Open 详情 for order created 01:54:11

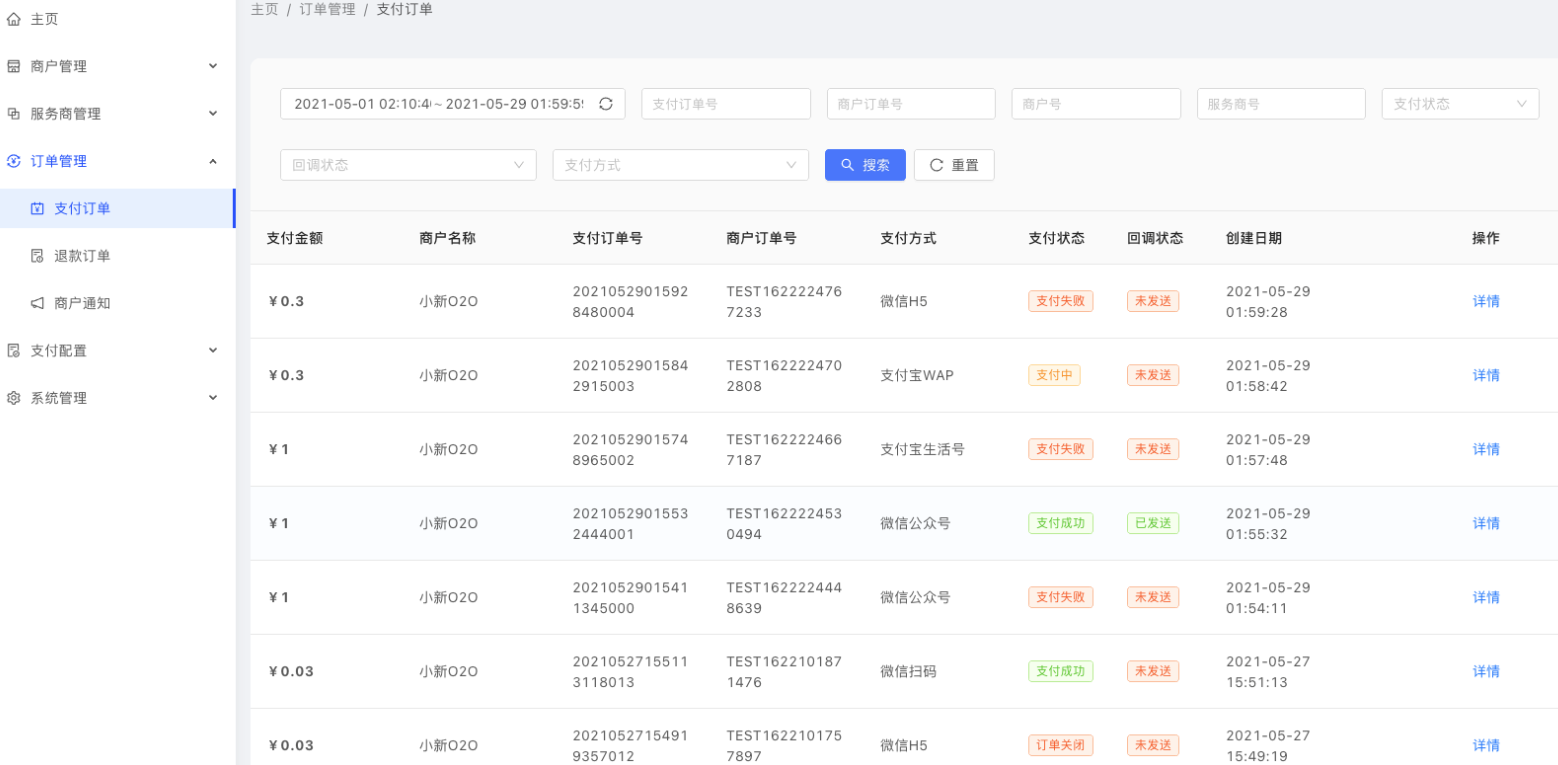tap(1486, 597)
